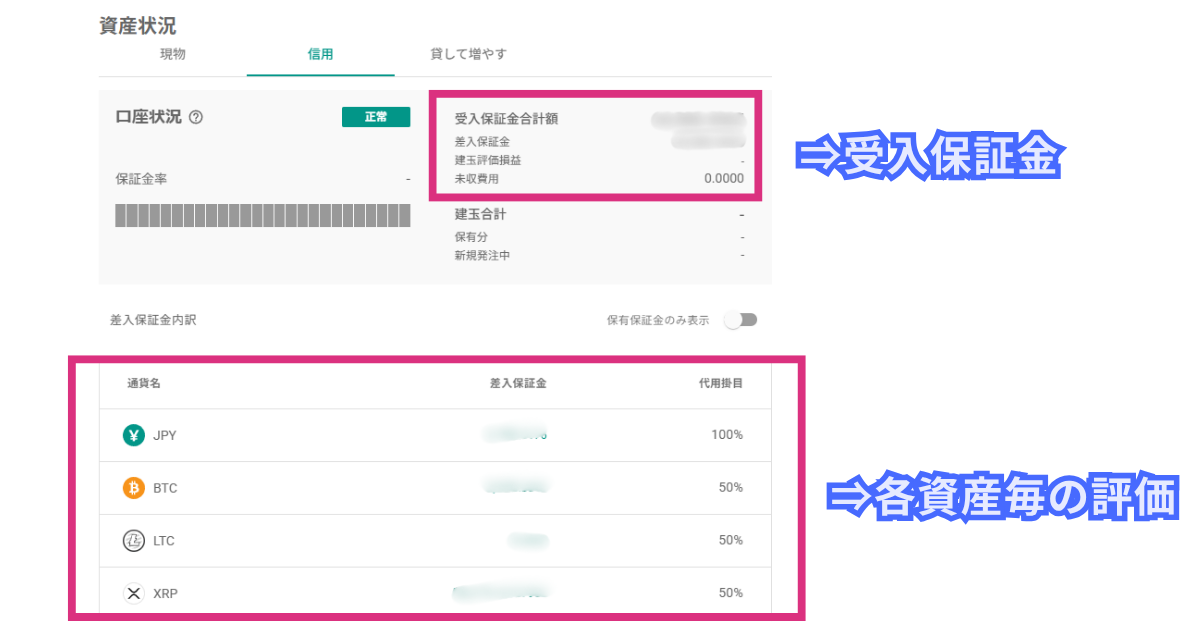Select the BTC row label
This screenshot has width=1200, height=630.
point(165,489)
